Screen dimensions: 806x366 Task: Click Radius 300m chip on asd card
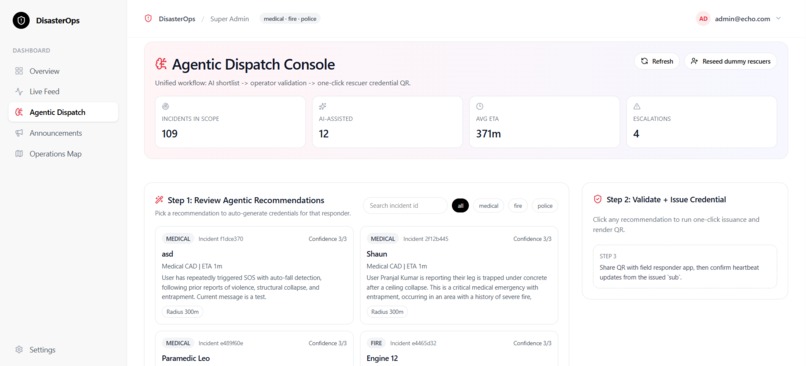[182, 312]
